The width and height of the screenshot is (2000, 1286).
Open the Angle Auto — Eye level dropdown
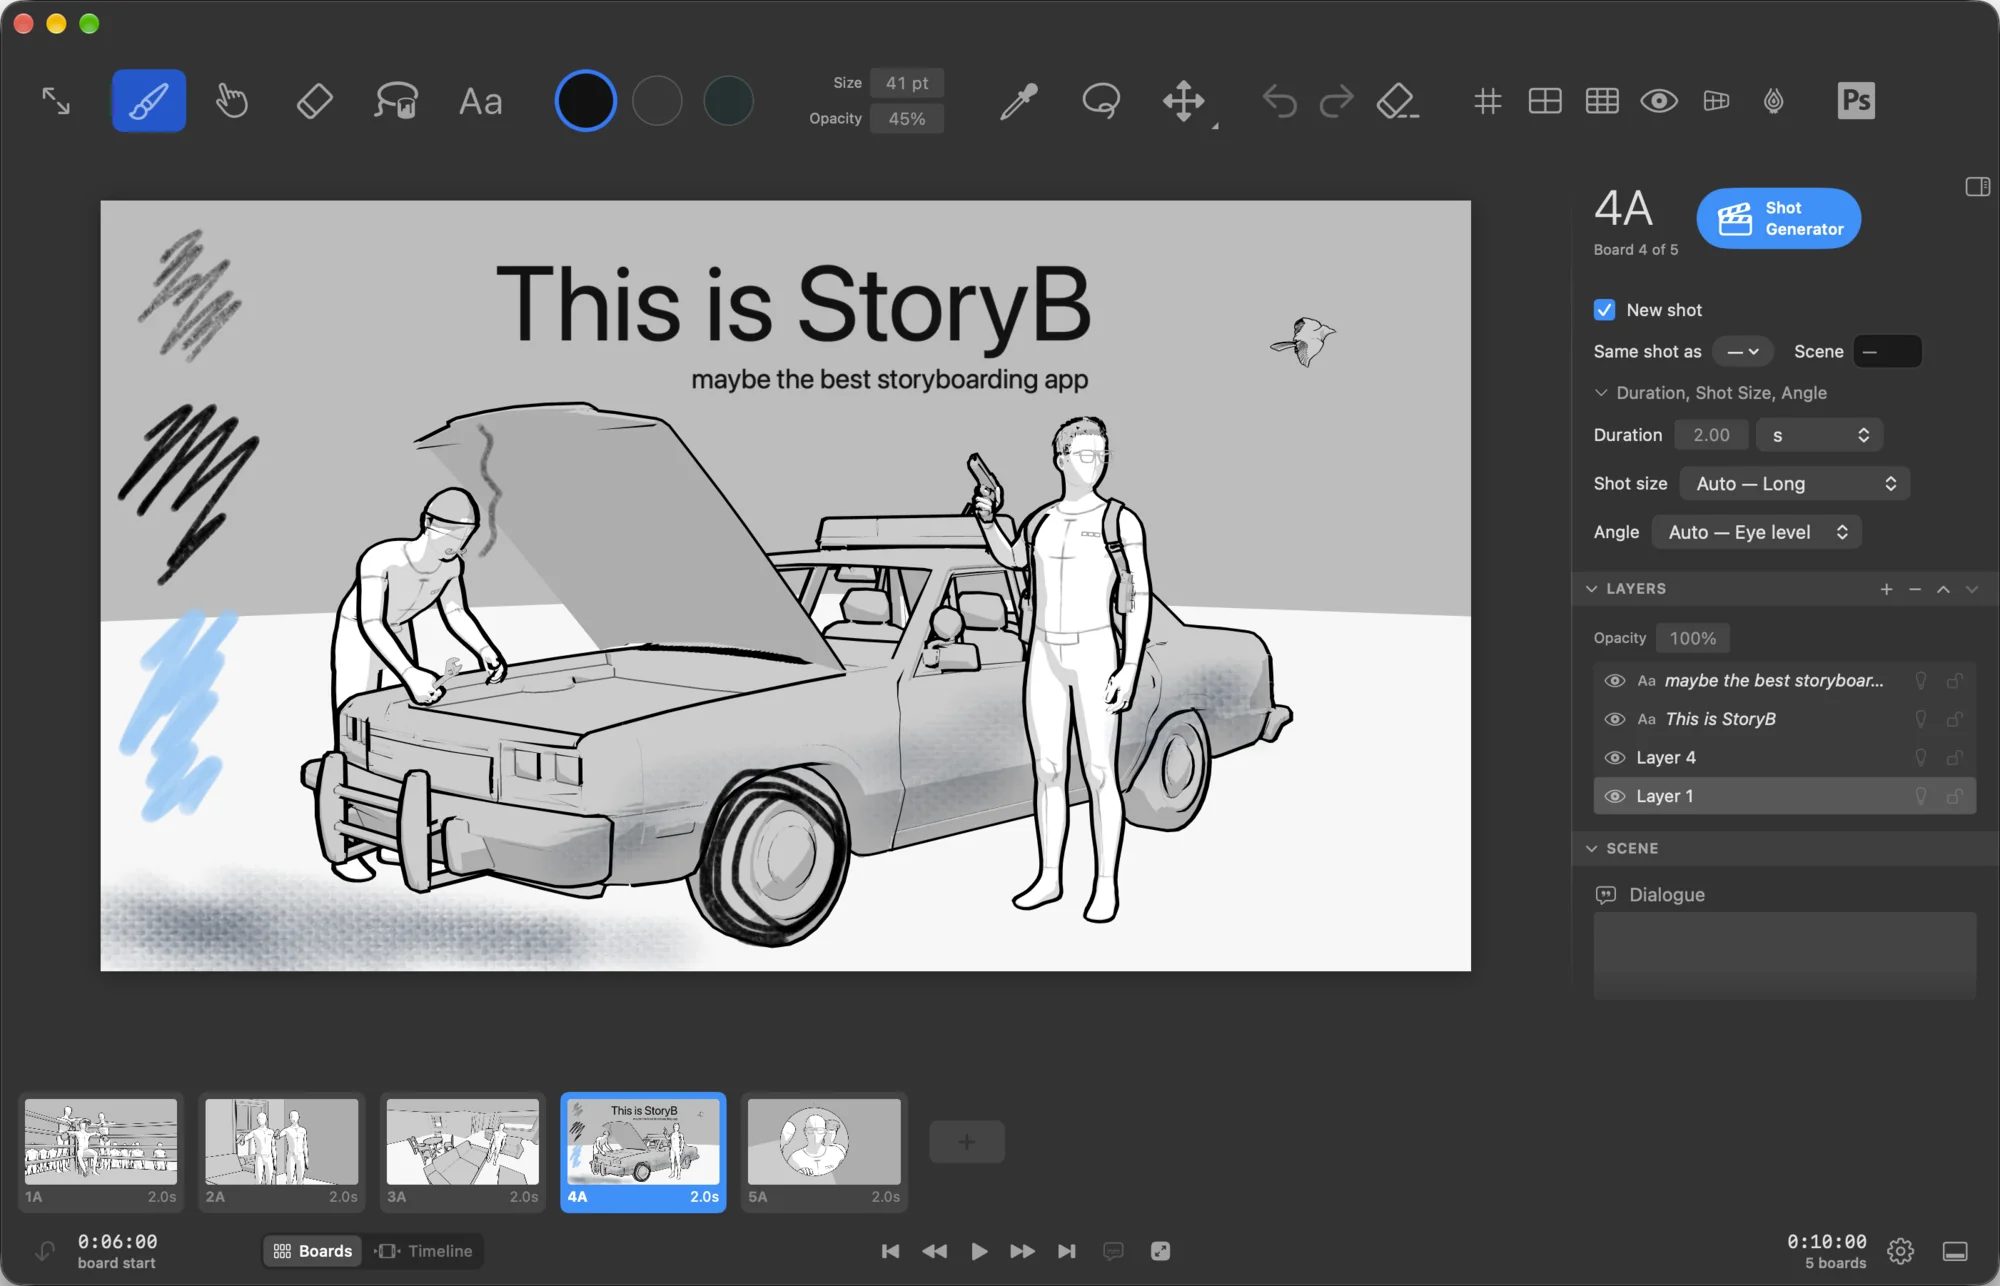coord(1757,533)
